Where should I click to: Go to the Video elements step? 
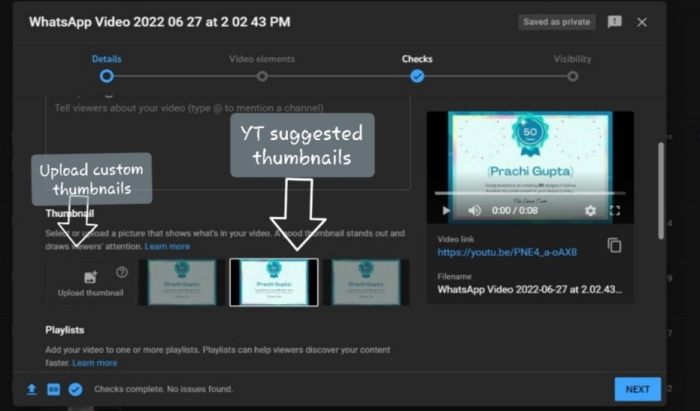point(262,76)
